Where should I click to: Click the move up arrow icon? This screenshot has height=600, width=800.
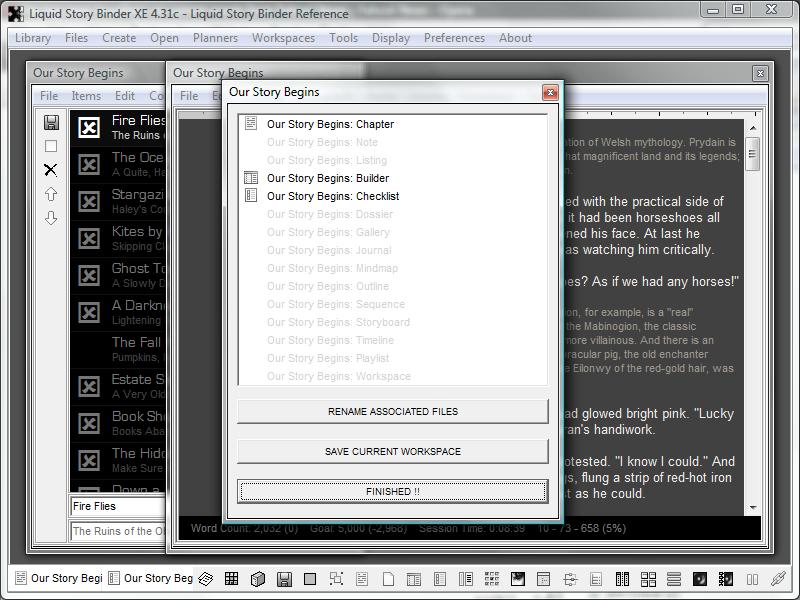tap(51, 194)
